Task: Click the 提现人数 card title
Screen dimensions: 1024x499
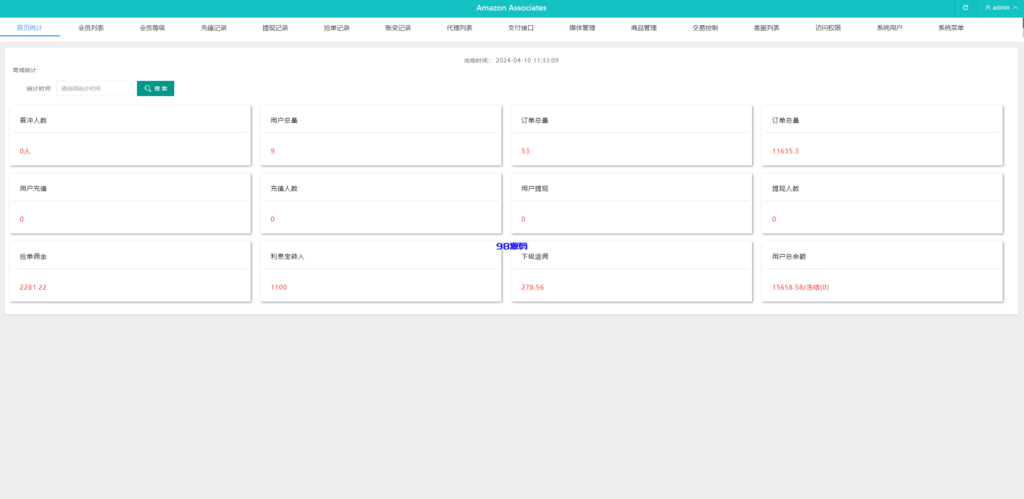Action: point(786,188)
